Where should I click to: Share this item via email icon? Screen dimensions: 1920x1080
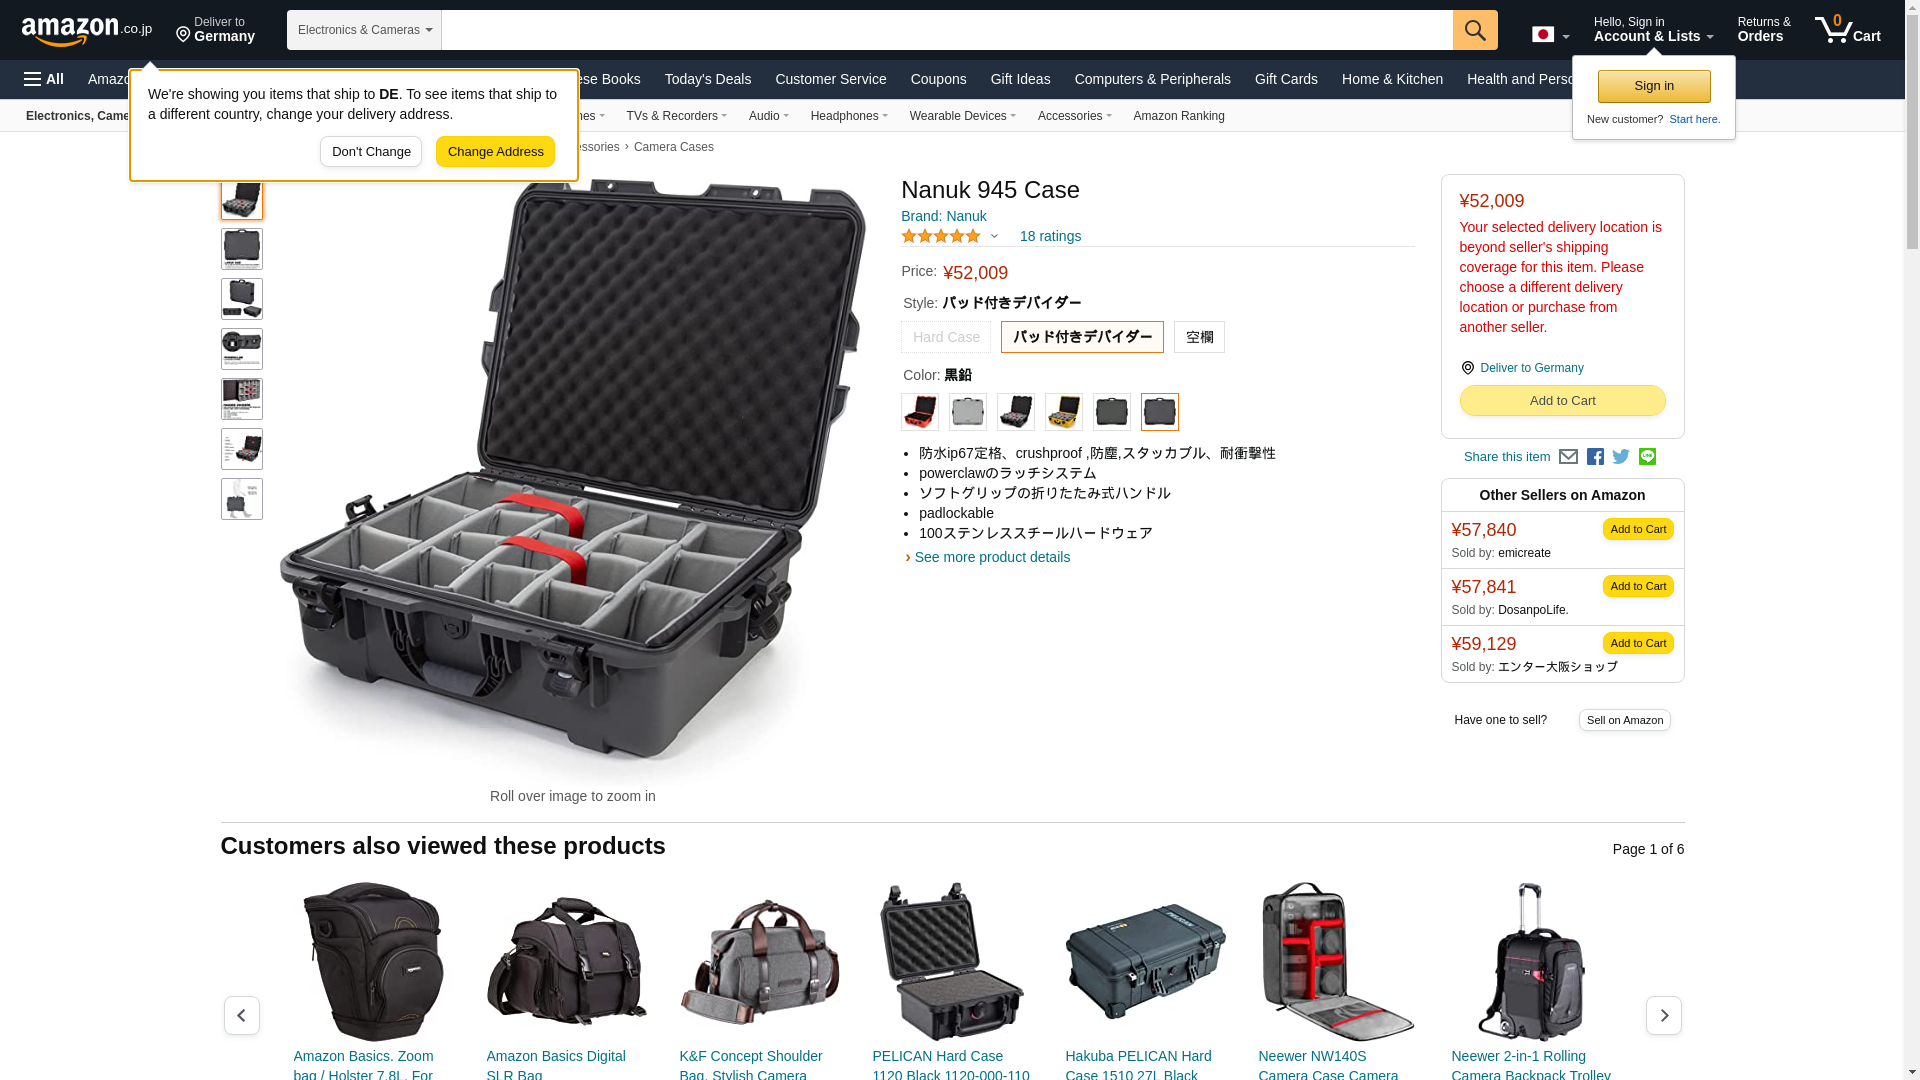pyautogui.click(x=1568, y=457)
